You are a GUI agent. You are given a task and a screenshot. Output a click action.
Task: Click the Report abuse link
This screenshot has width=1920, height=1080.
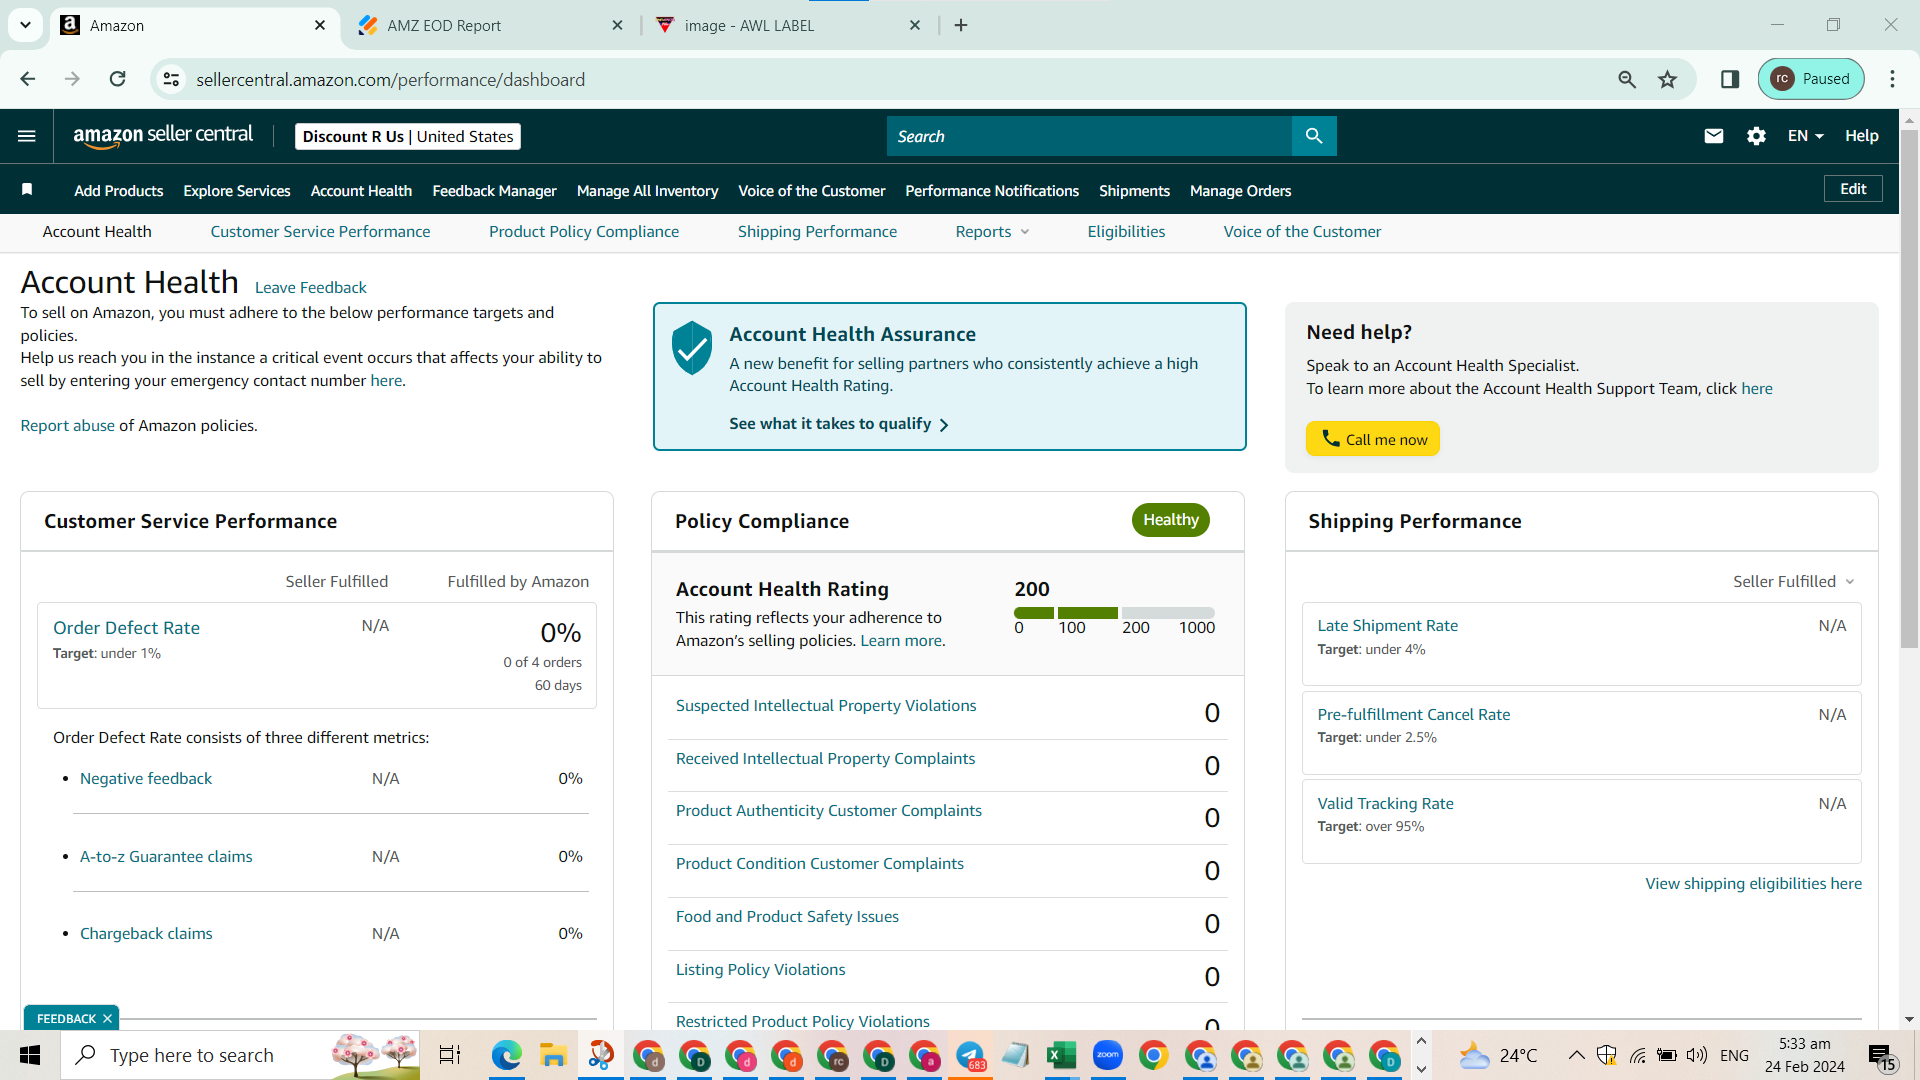pos(68,426)
